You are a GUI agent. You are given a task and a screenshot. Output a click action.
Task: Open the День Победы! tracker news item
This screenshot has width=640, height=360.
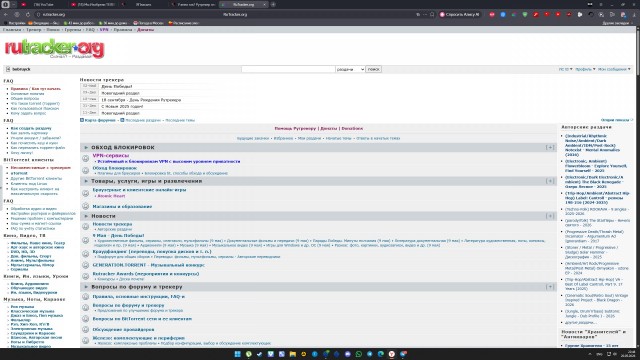tap(117, 87)
